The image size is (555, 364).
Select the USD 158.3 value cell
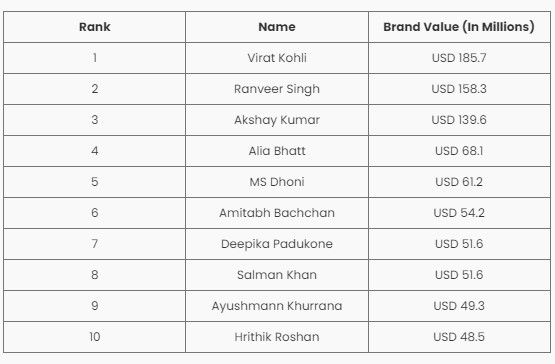[459, 89]
